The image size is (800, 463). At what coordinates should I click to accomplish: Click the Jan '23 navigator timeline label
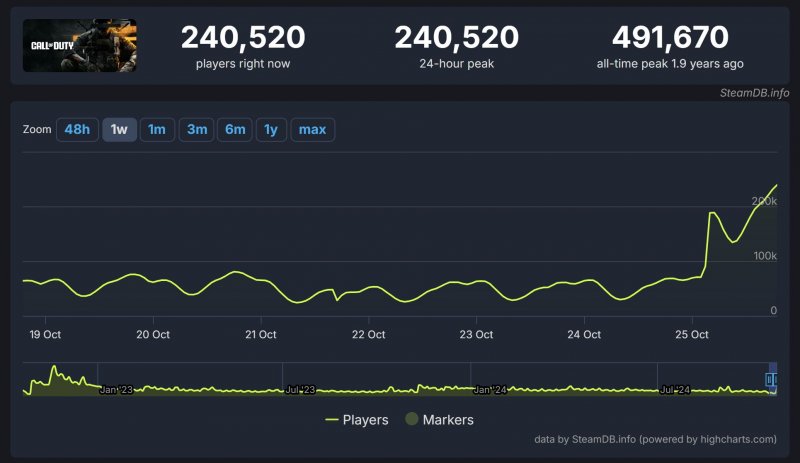[116, 390]
